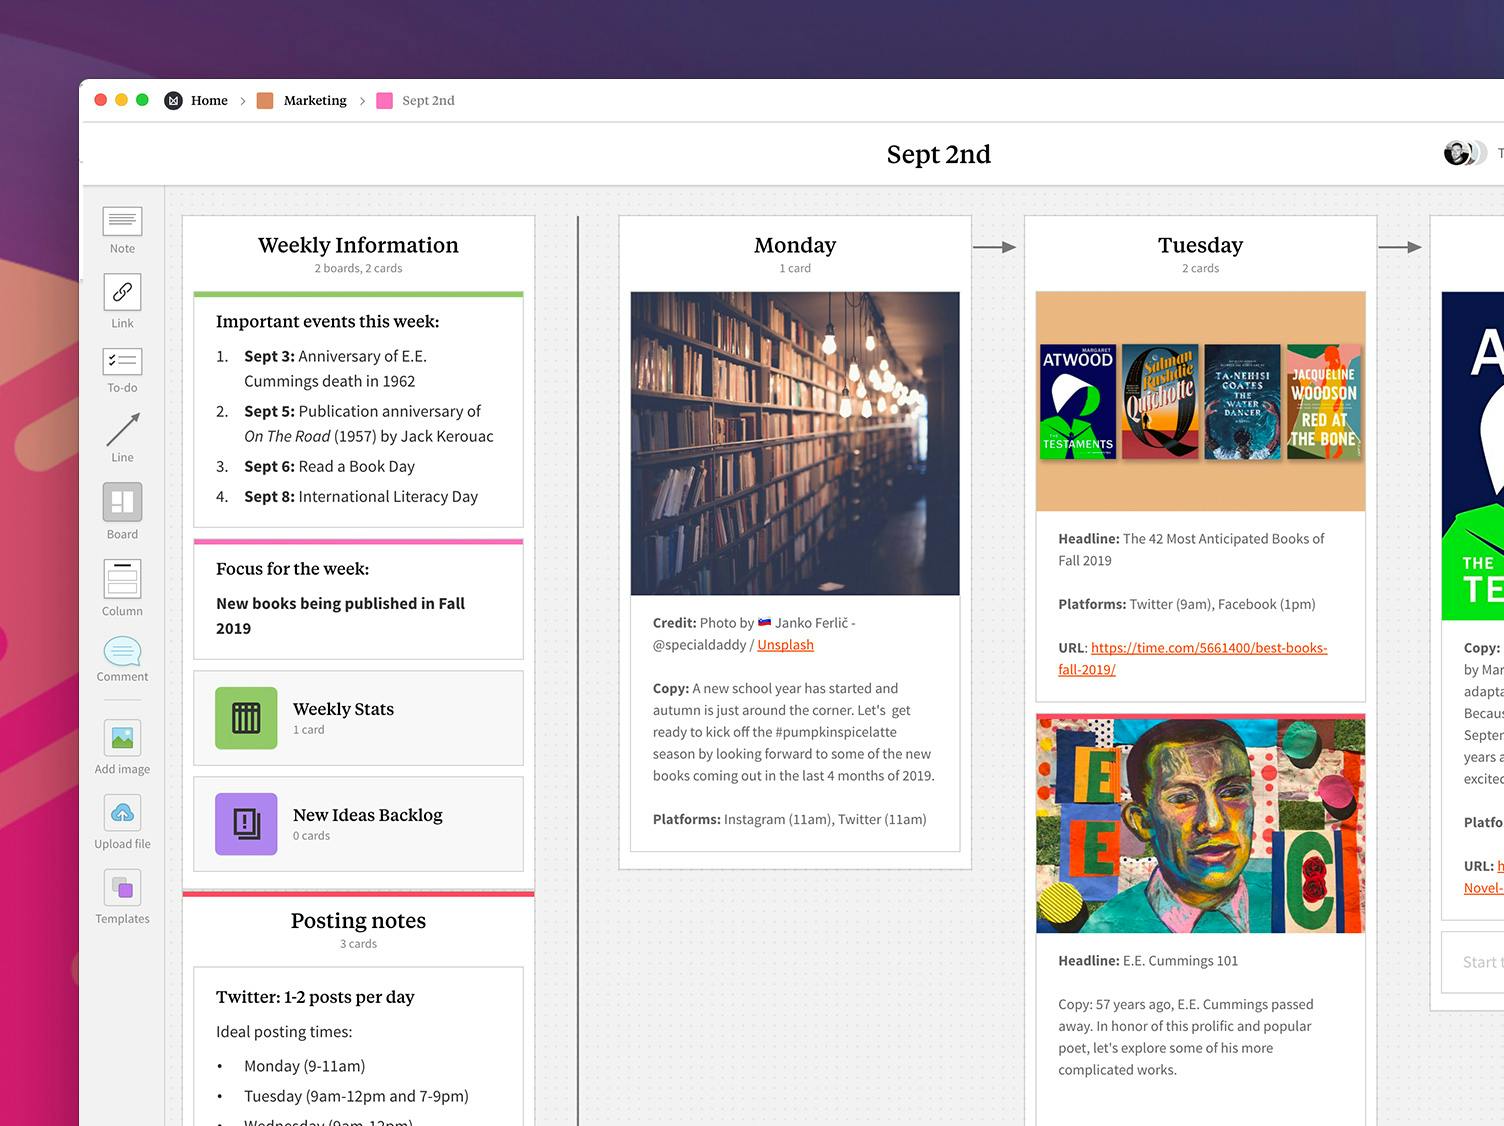The image size is (1504, 1126).
Task: Select Sept 2nd breadcrumb item
Action: (428, 100)
